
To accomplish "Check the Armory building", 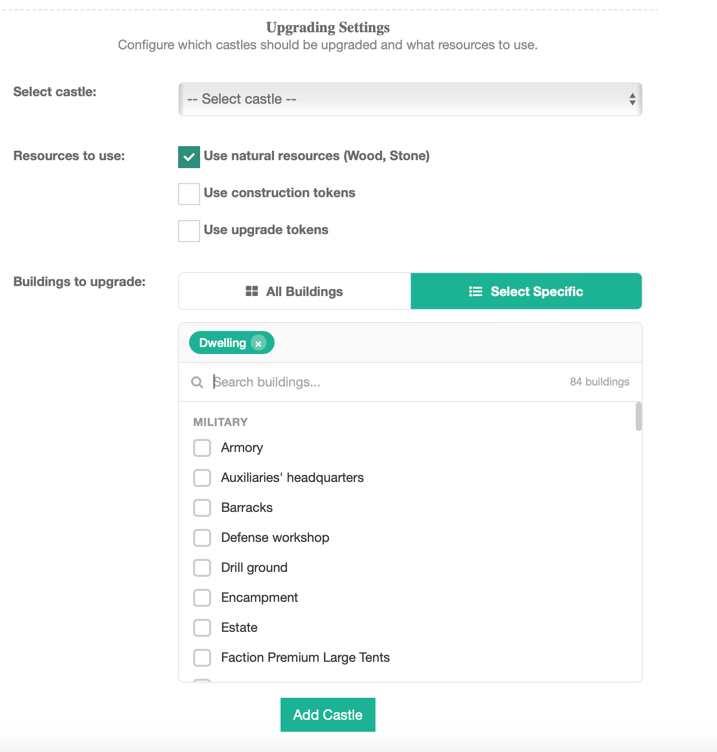I will pyautogui.click(x=202, y=448).
